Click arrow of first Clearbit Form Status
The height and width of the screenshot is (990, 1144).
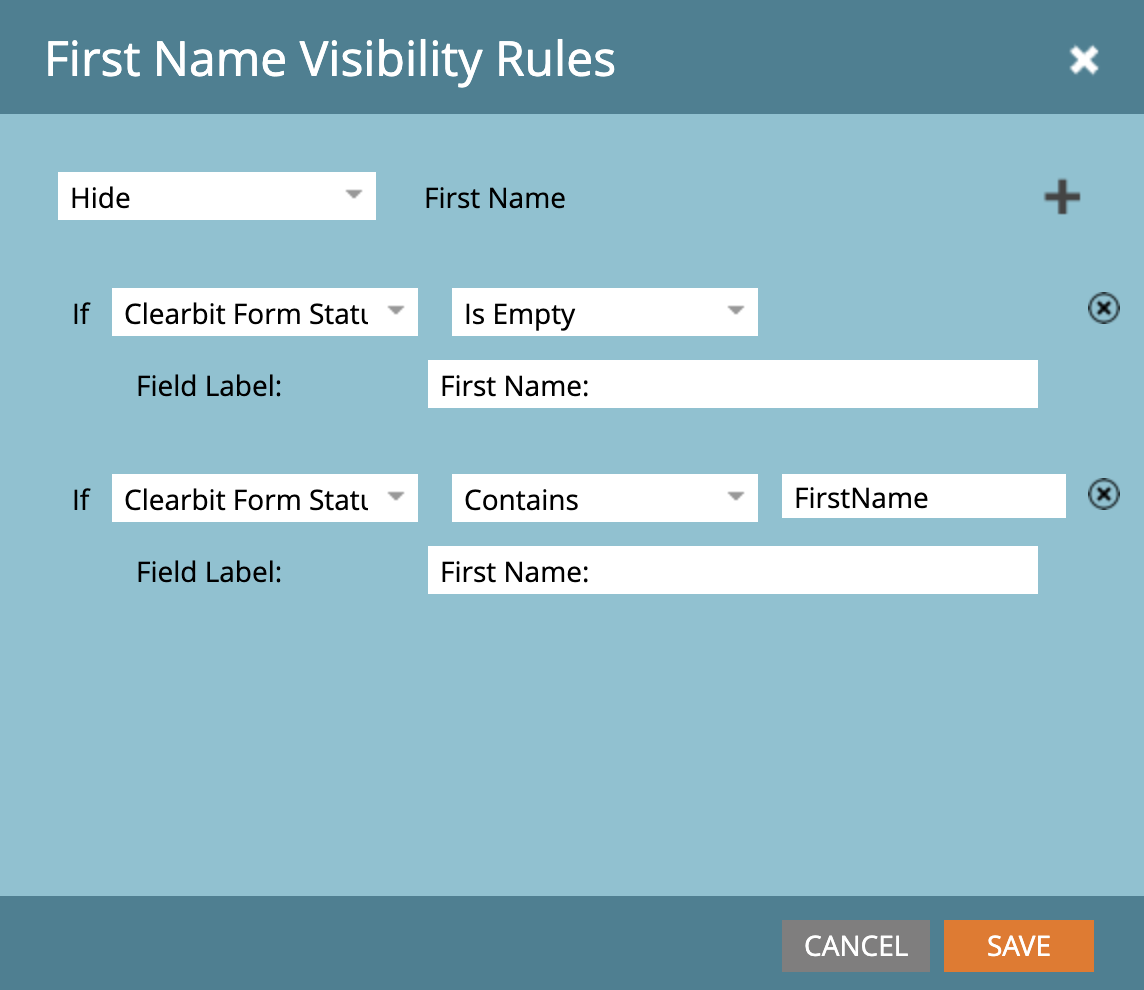[x=396, y=310]
